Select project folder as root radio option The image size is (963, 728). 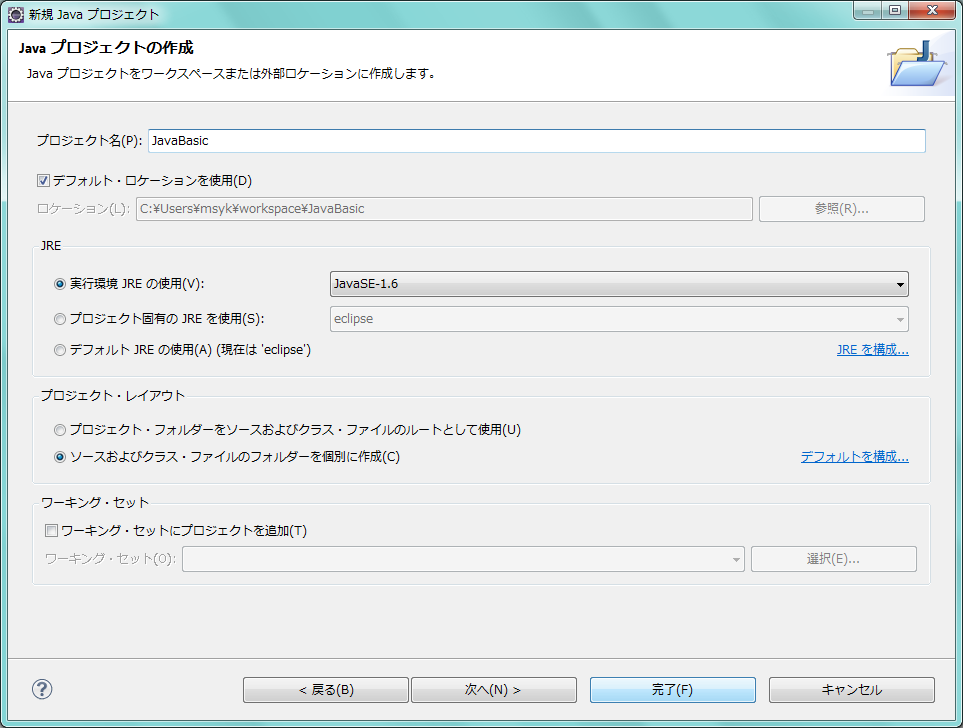coord(60,430)
